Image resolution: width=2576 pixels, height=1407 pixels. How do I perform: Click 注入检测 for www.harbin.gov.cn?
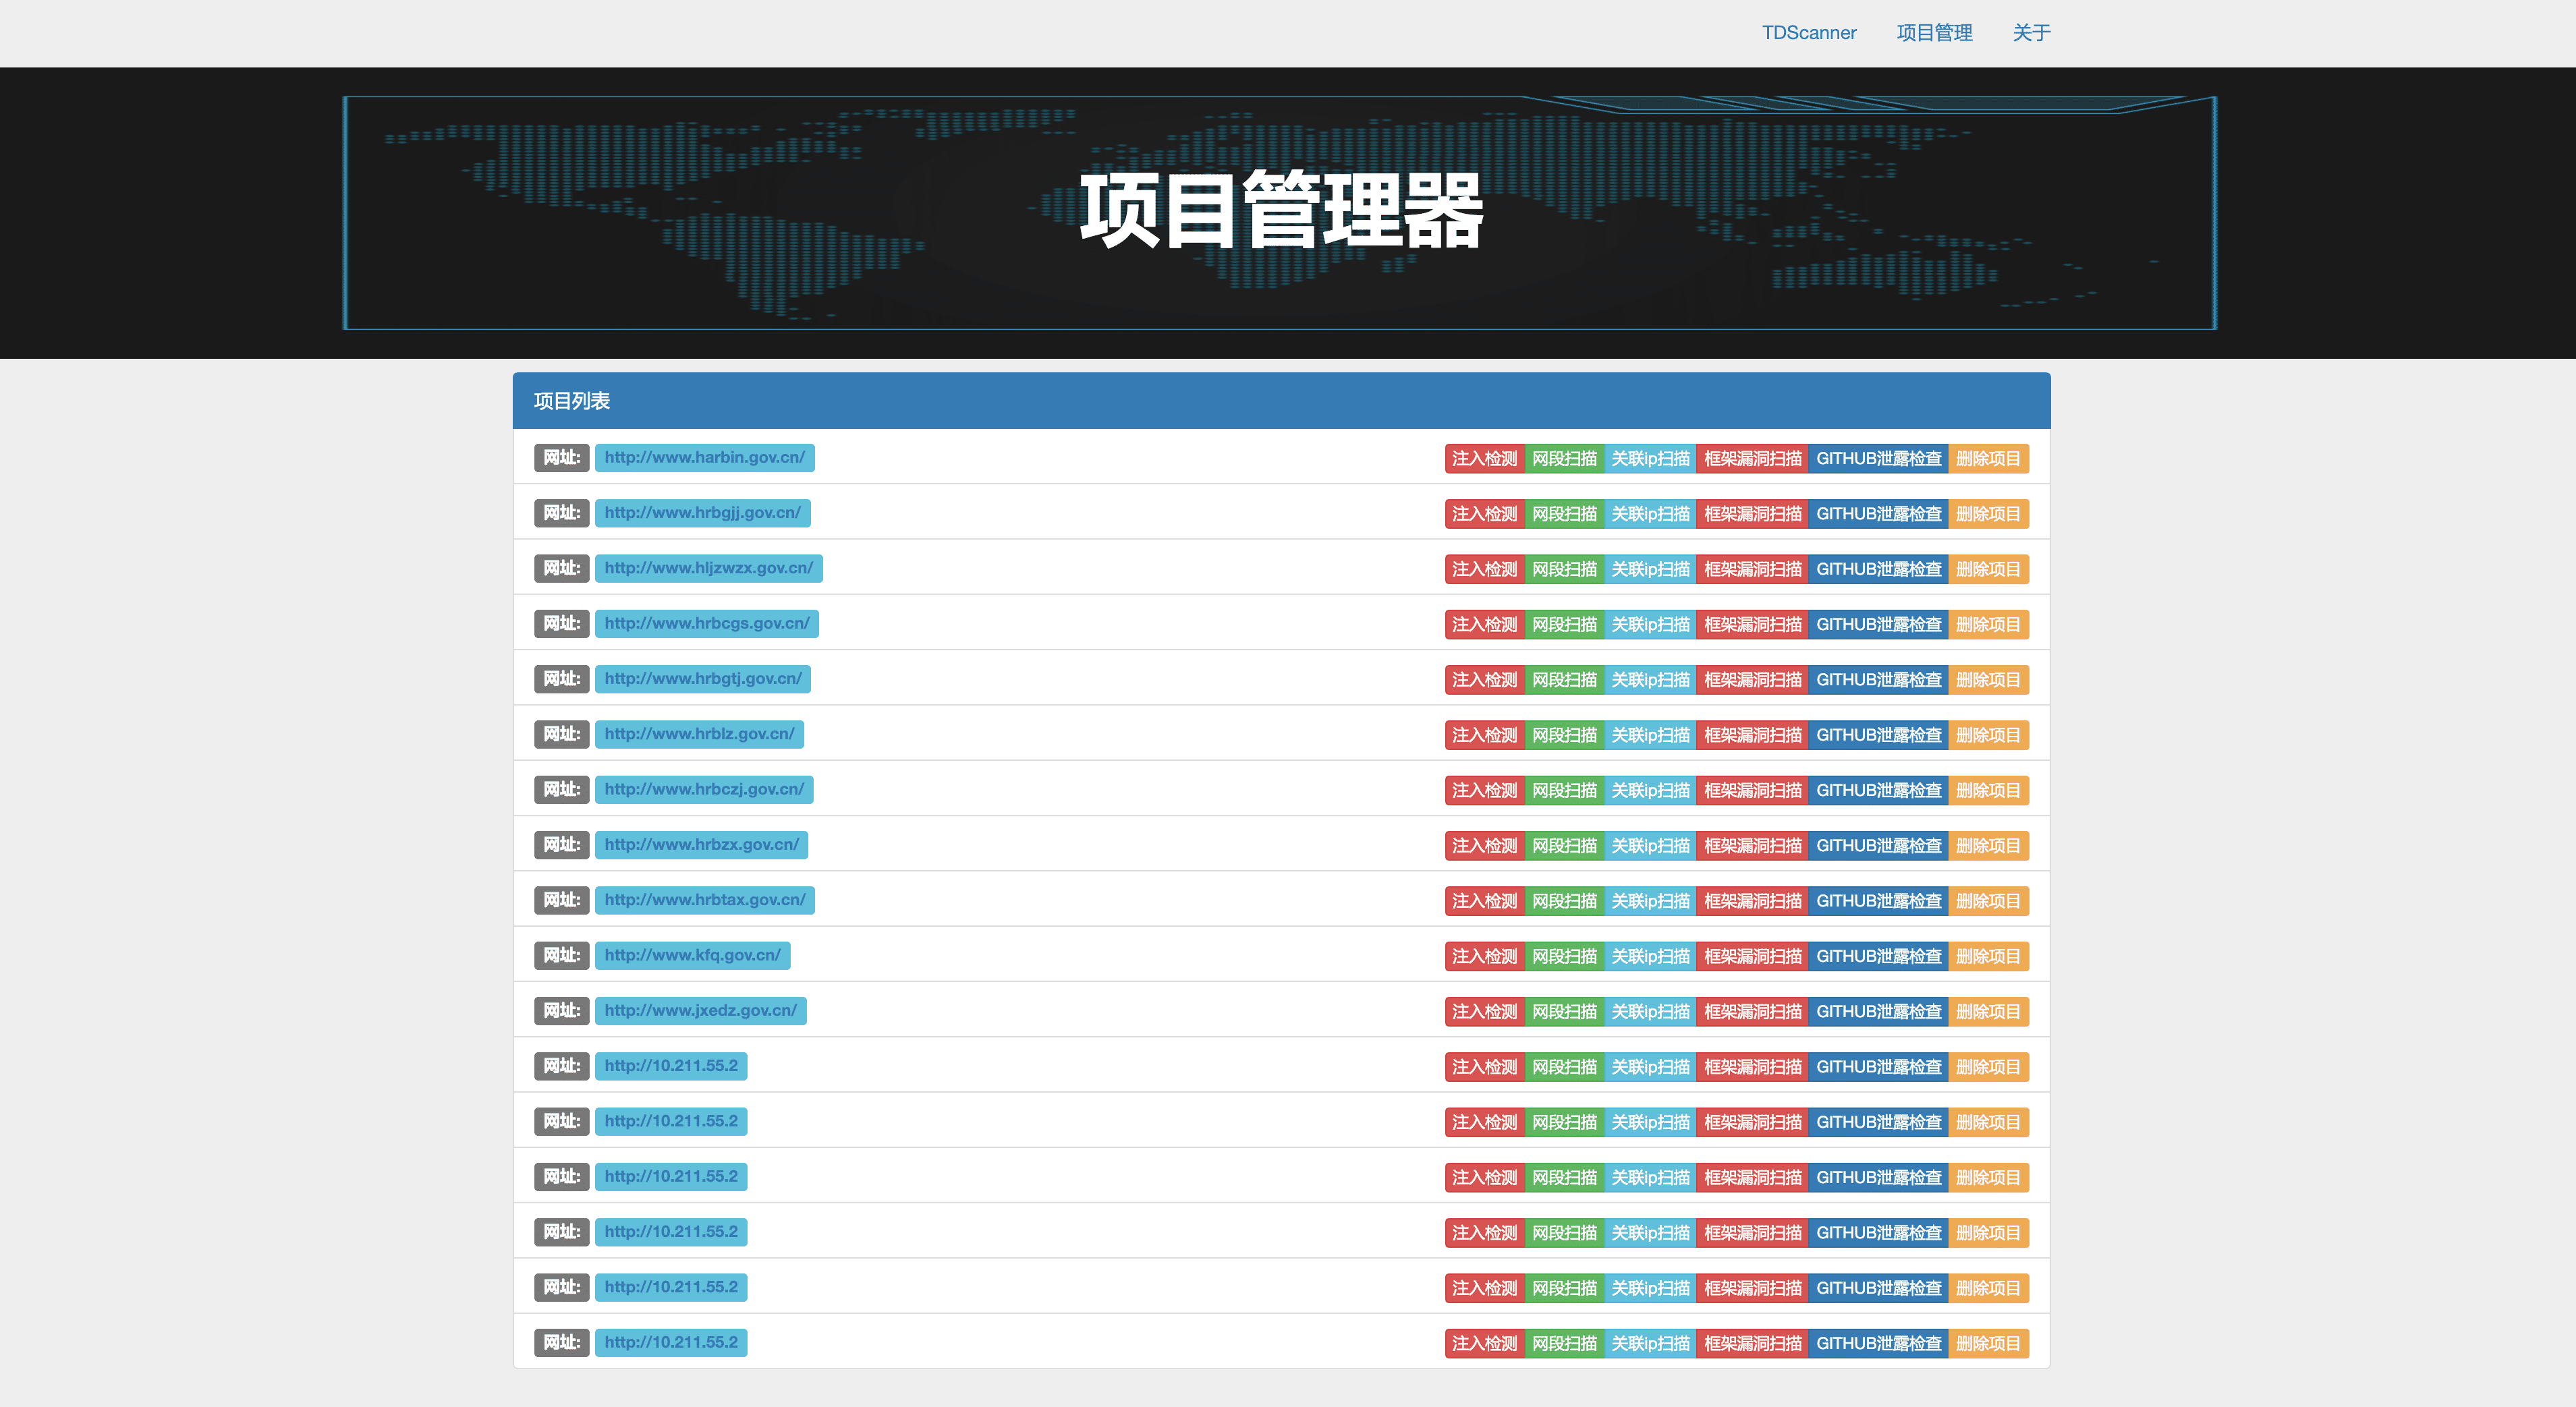[1484, 459]
